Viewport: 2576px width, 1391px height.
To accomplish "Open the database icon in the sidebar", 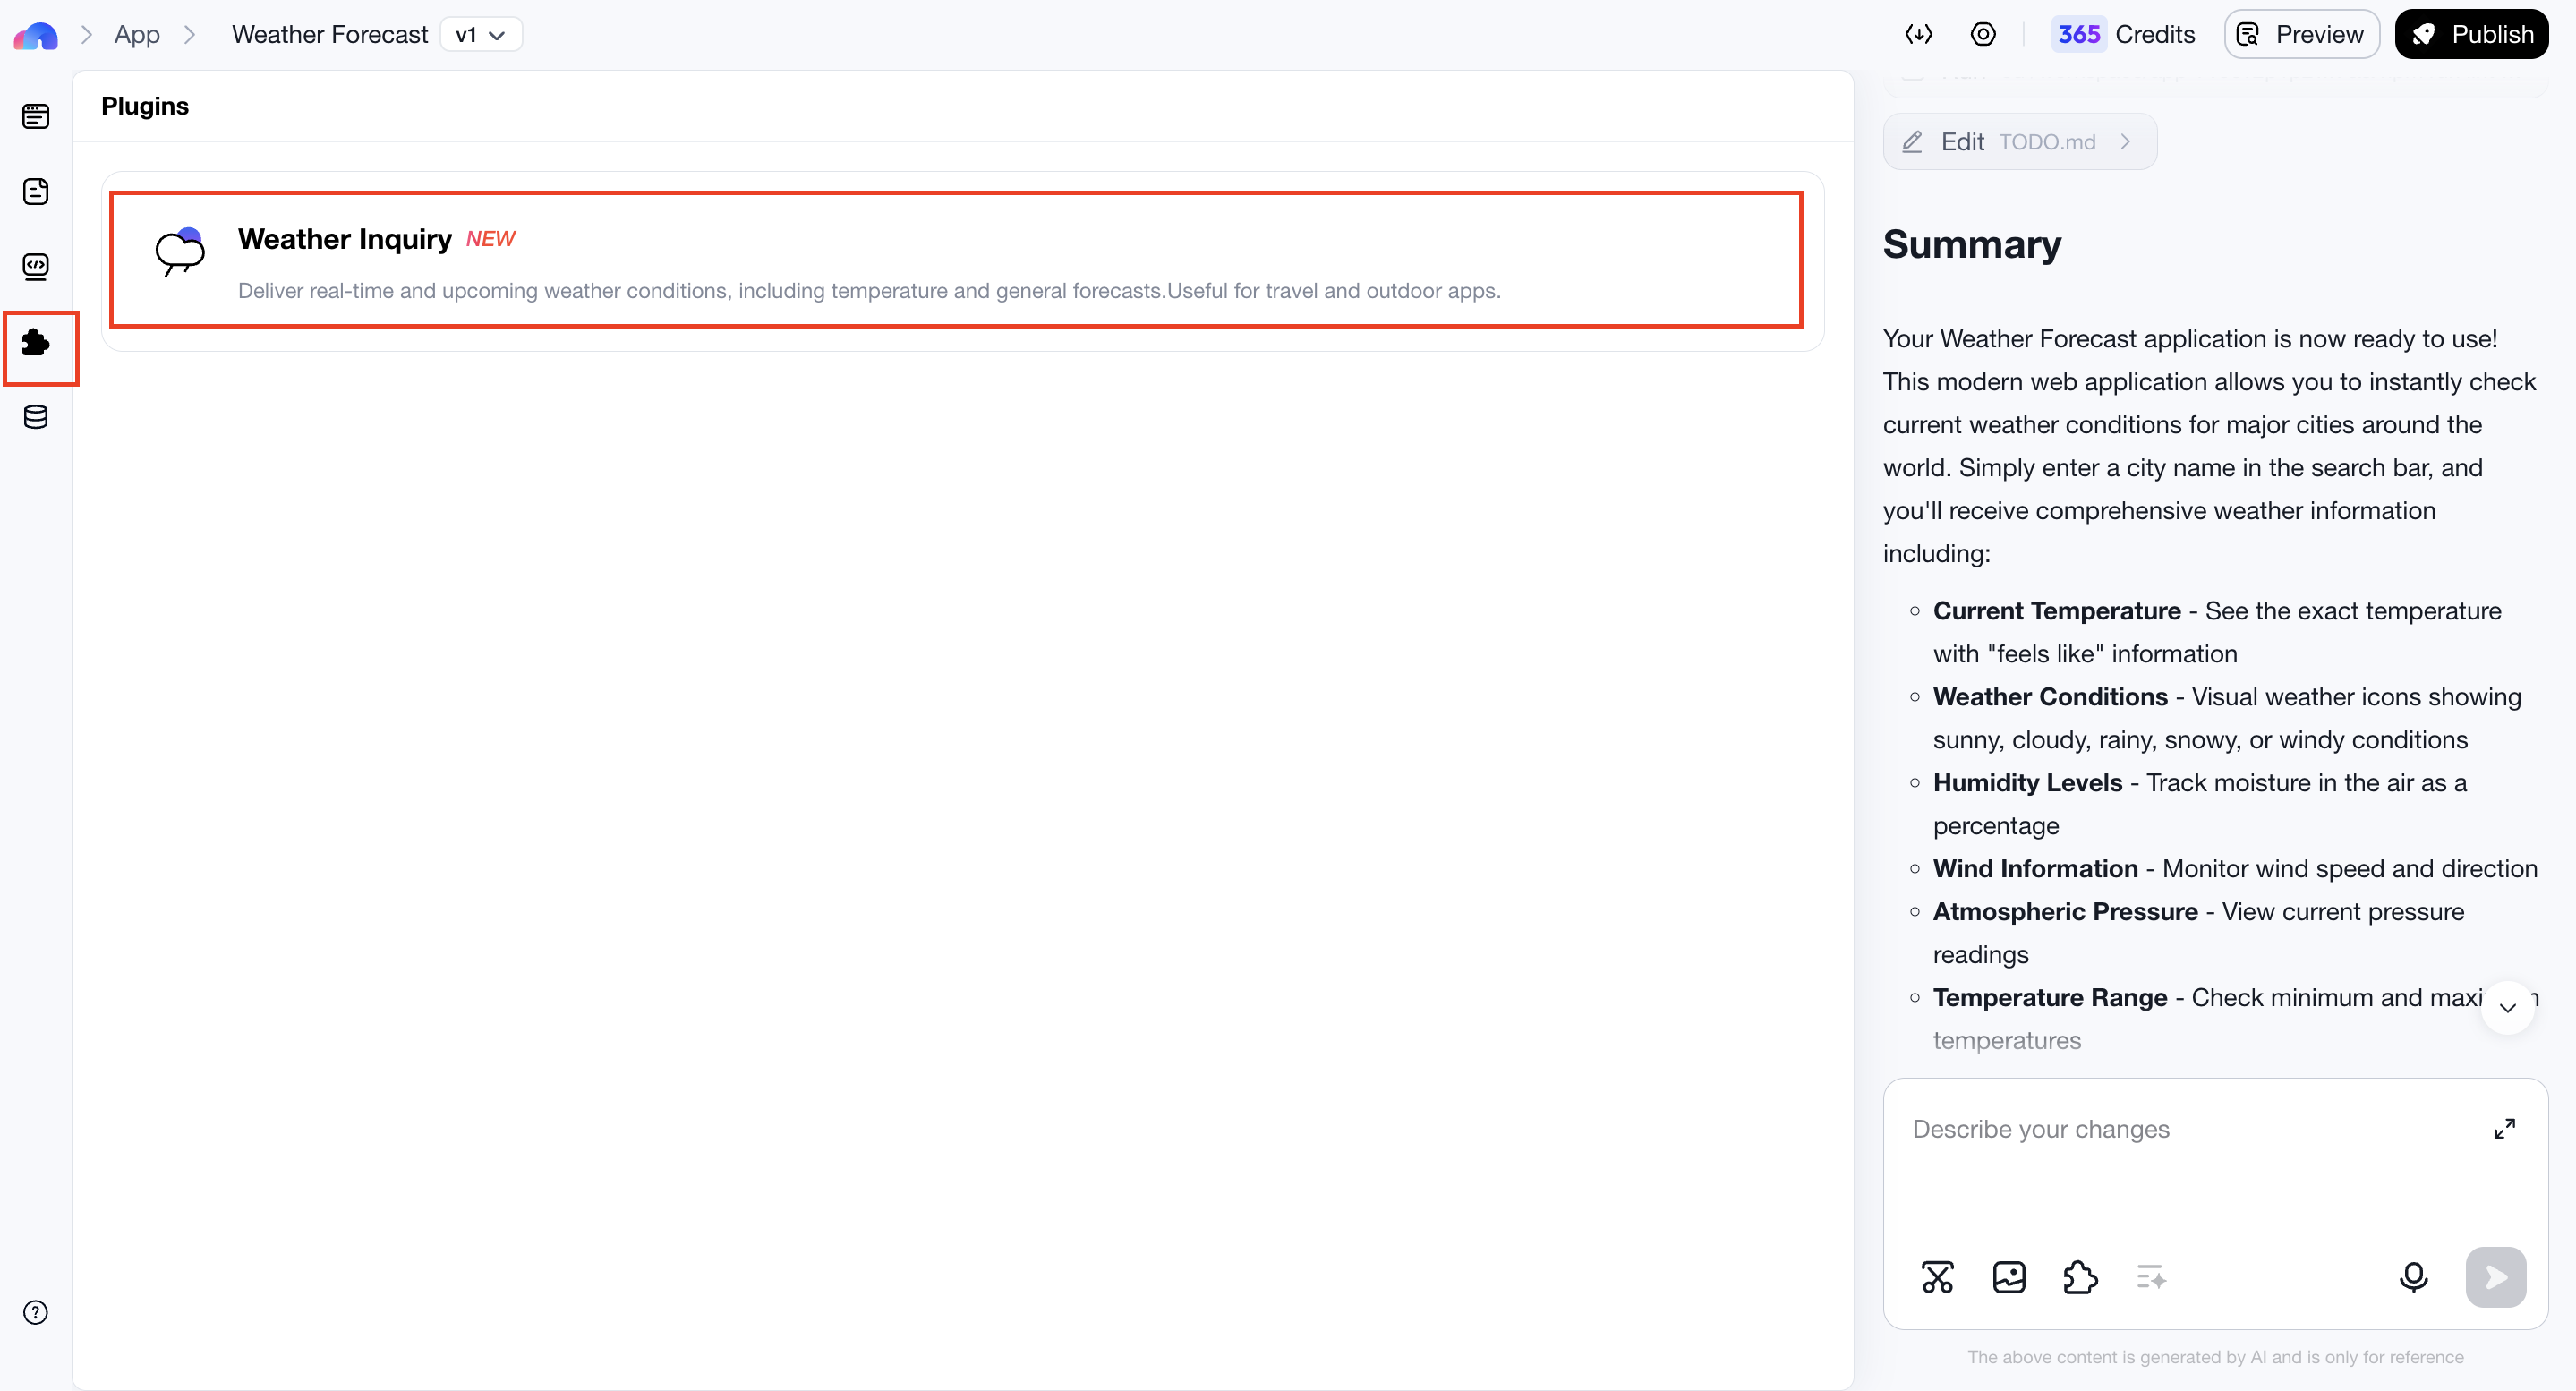I will pyautogui.click(x=36, y=417).
